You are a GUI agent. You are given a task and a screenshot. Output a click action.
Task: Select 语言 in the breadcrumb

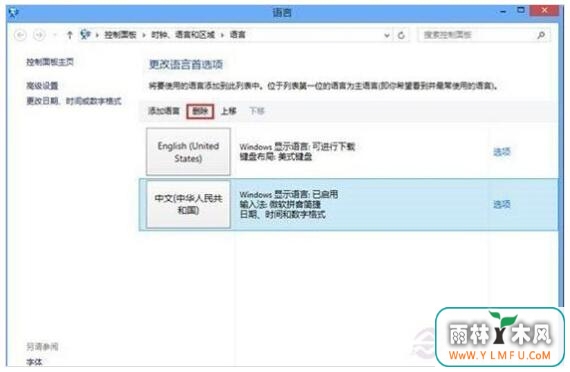(237, 35)
